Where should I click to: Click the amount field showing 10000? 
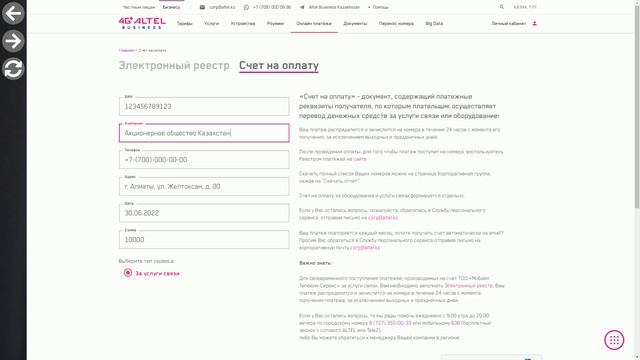pos(204,240)
